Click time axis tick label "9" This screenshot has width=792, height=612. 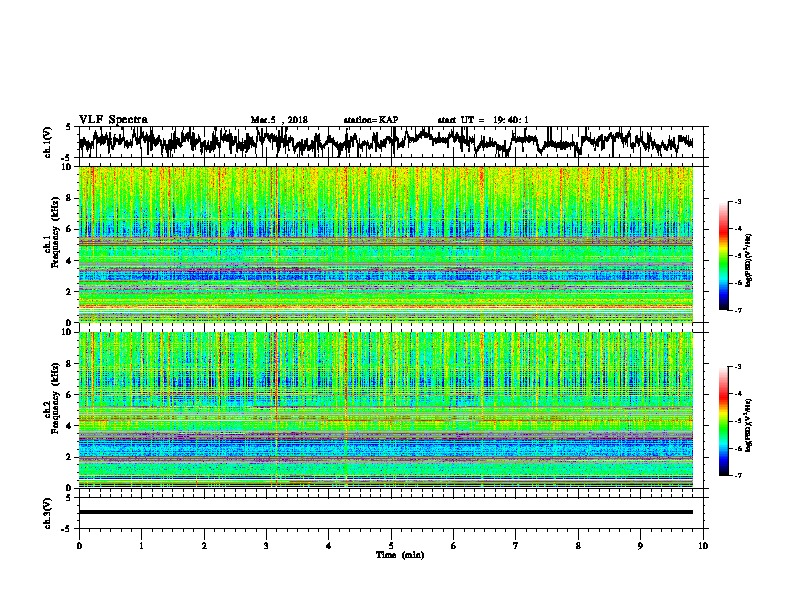pyautogui.click(x=640, y=546)
